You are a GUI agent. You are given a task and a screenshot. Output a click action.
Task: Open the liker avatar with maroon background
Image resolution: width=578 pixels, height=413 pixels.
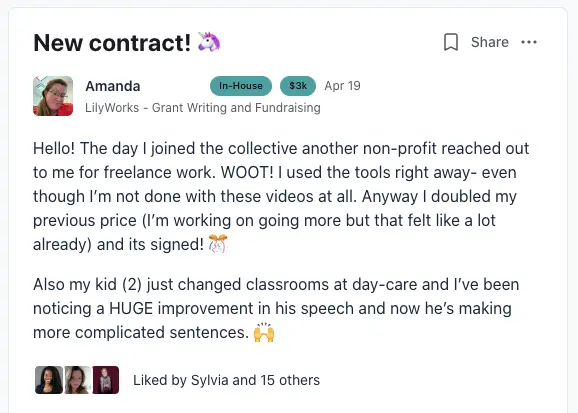pyautogui.click(x=106, y=380)
